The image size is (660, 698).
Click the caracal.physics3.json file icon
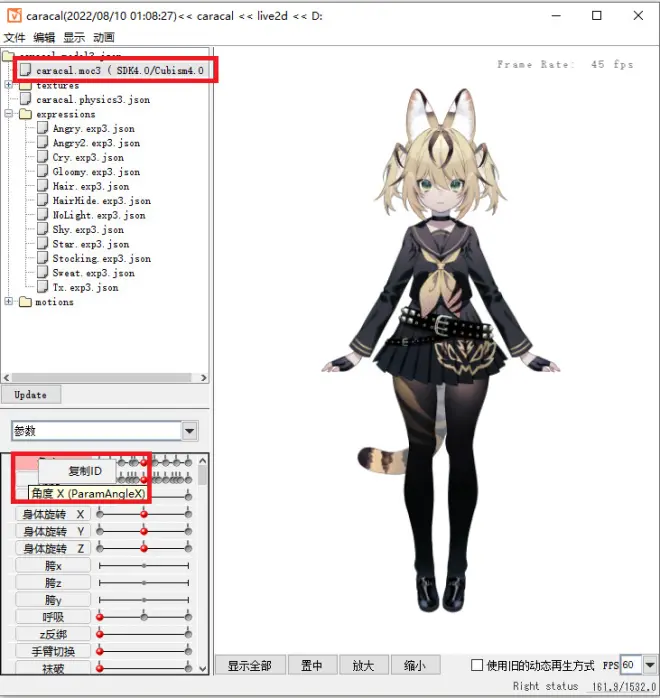26,99
